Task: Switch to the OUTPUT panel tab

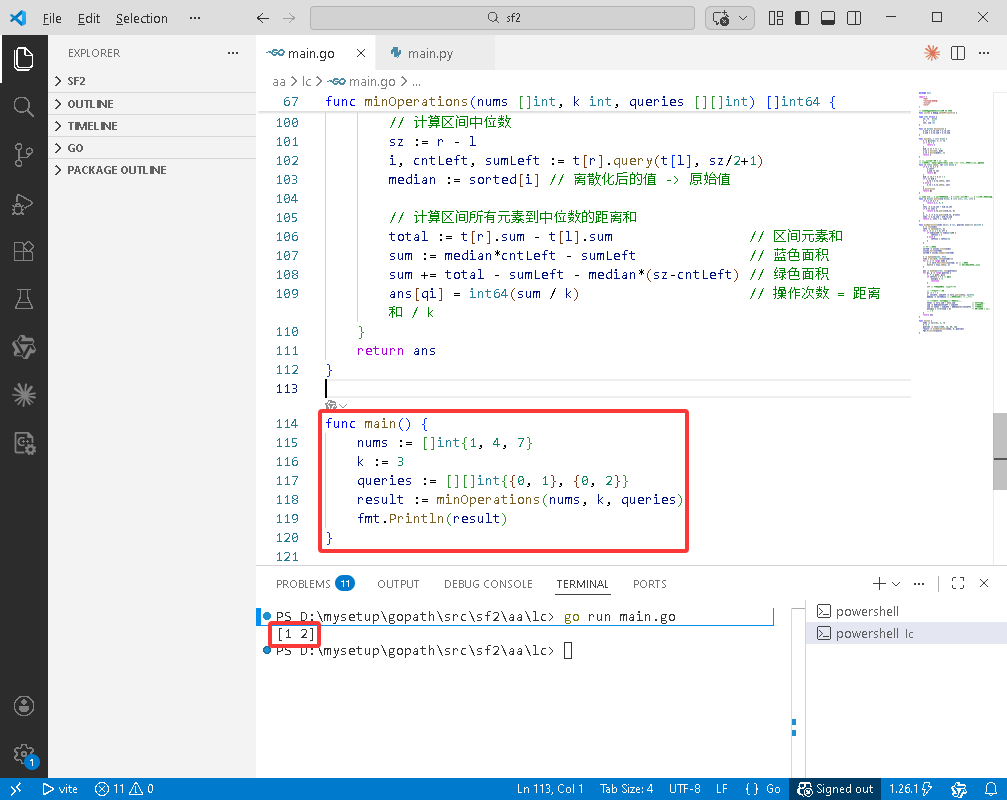Action: (398, 584)
